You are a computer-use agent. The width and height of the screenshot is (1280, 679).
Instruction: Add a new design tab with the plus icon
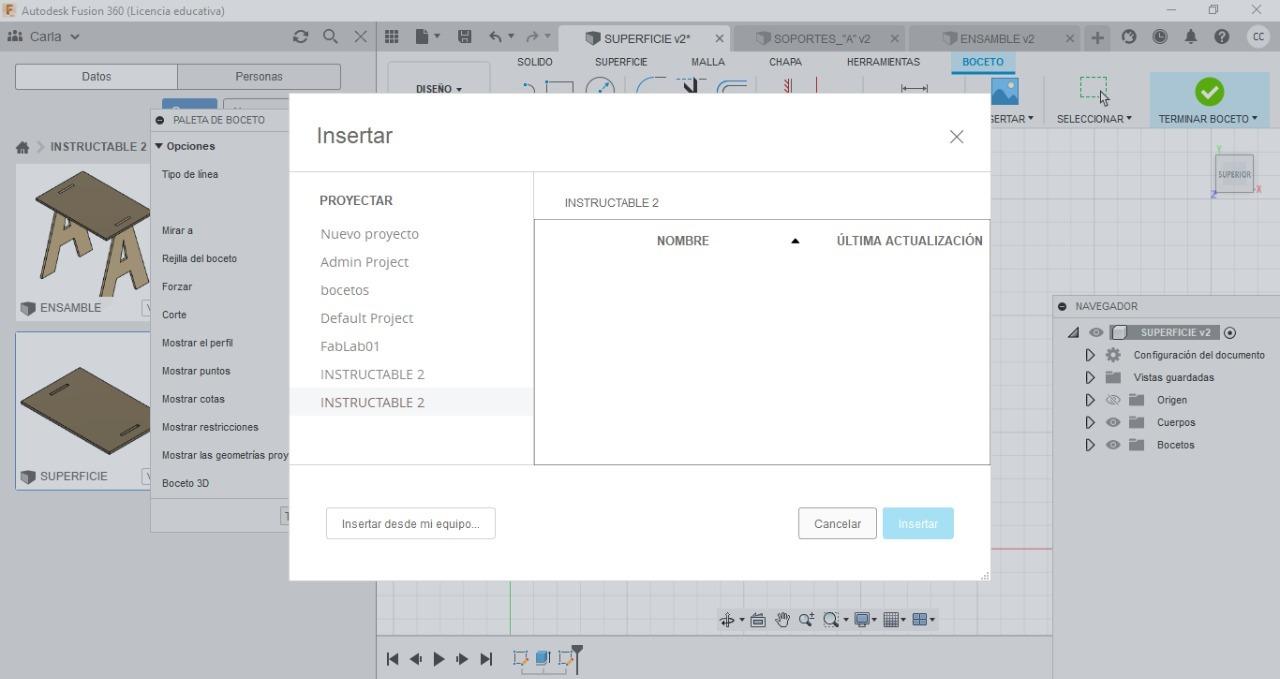coord(1097,38)
